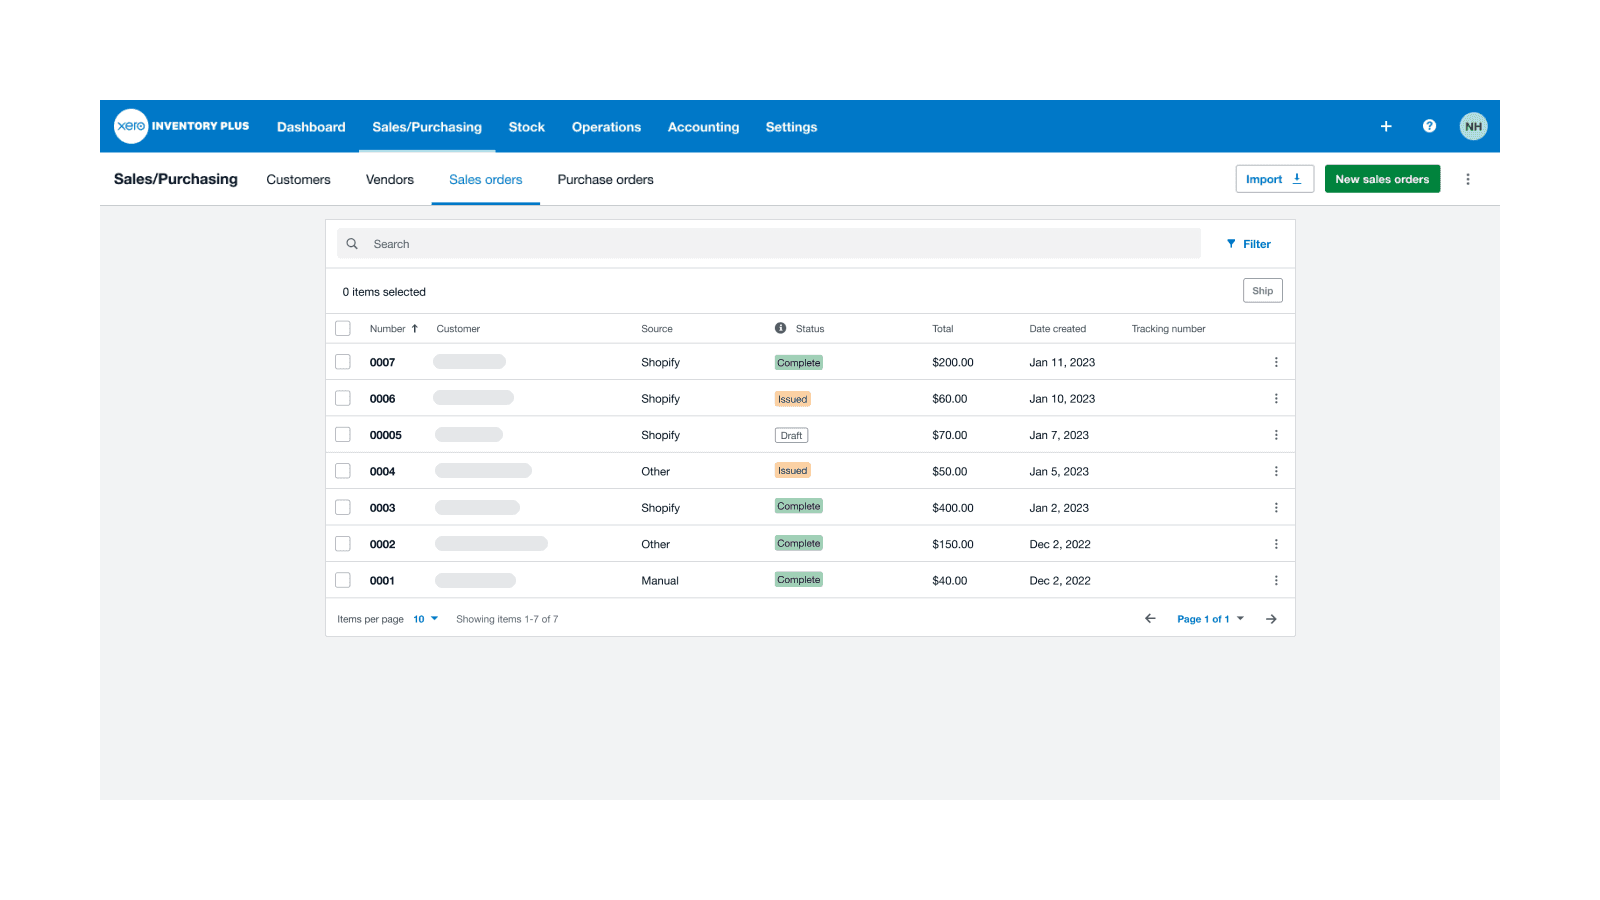Open the create (+) menu in the top bar
This screenshot has height=900, width=1600.
1386,126
